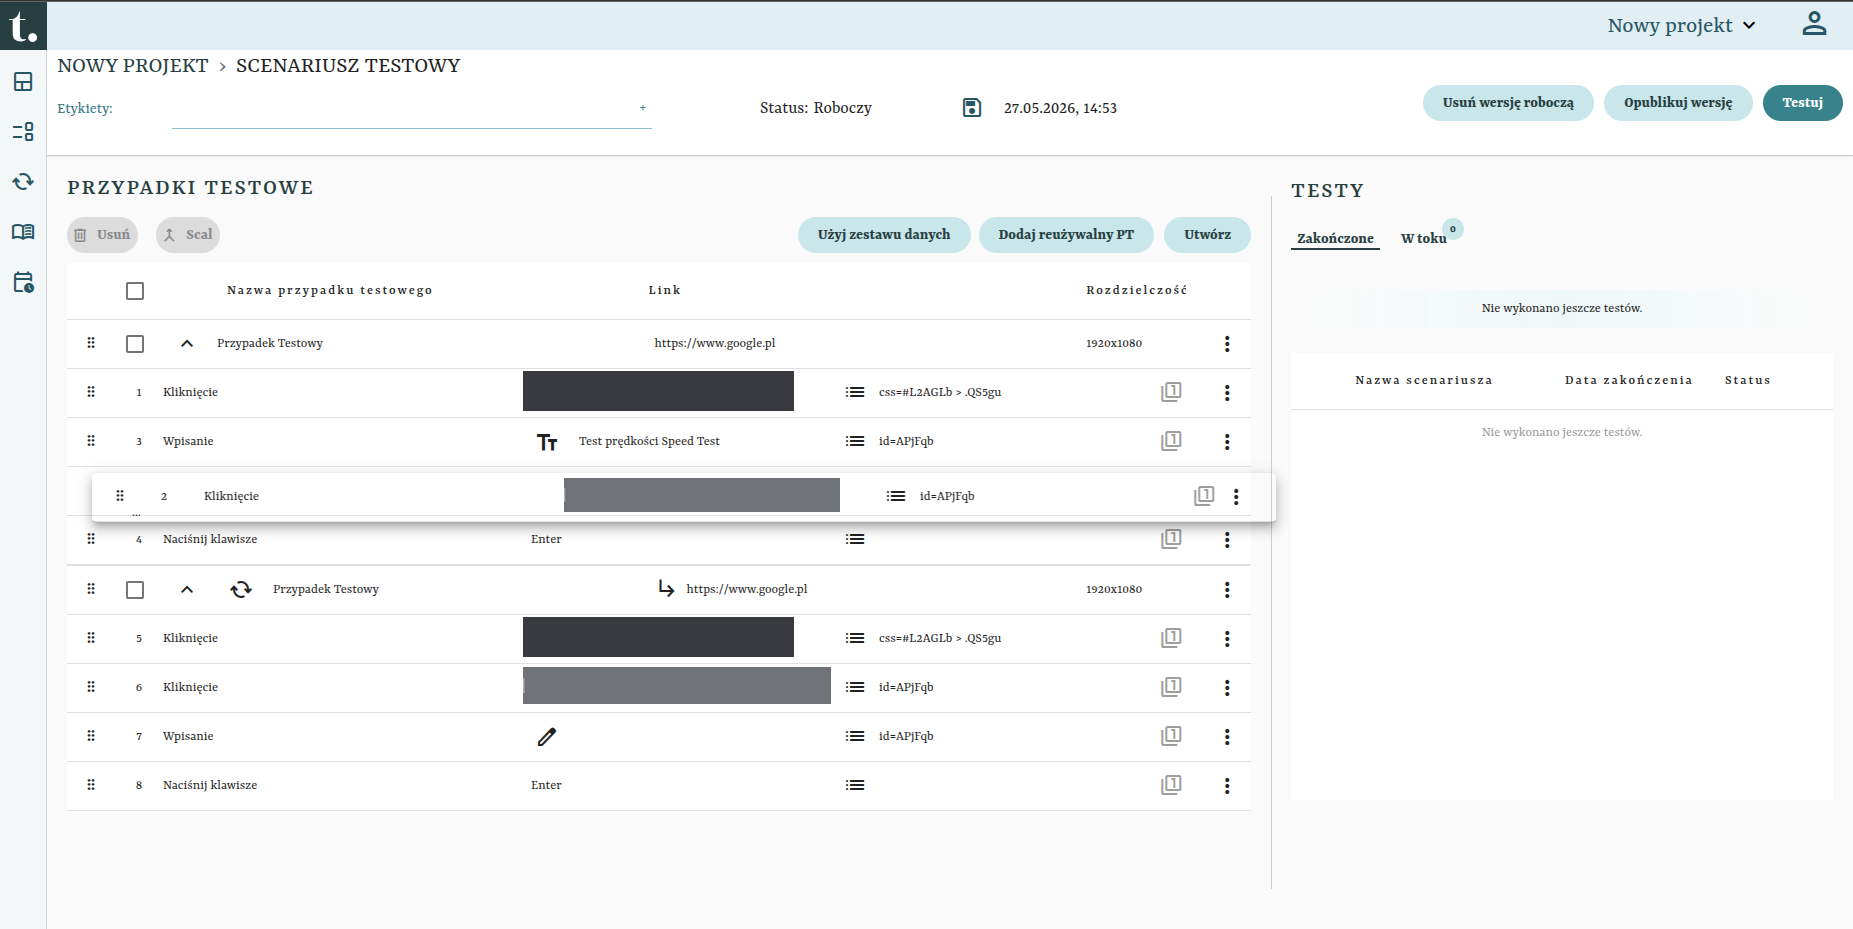Click the Dodaj reużywalny PT button

click(x=1066, y=235)
